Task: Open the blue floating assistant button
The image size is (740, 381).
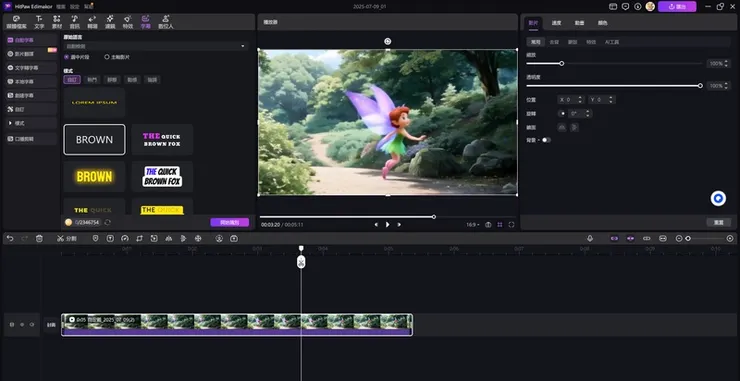Action: (718, 199)
